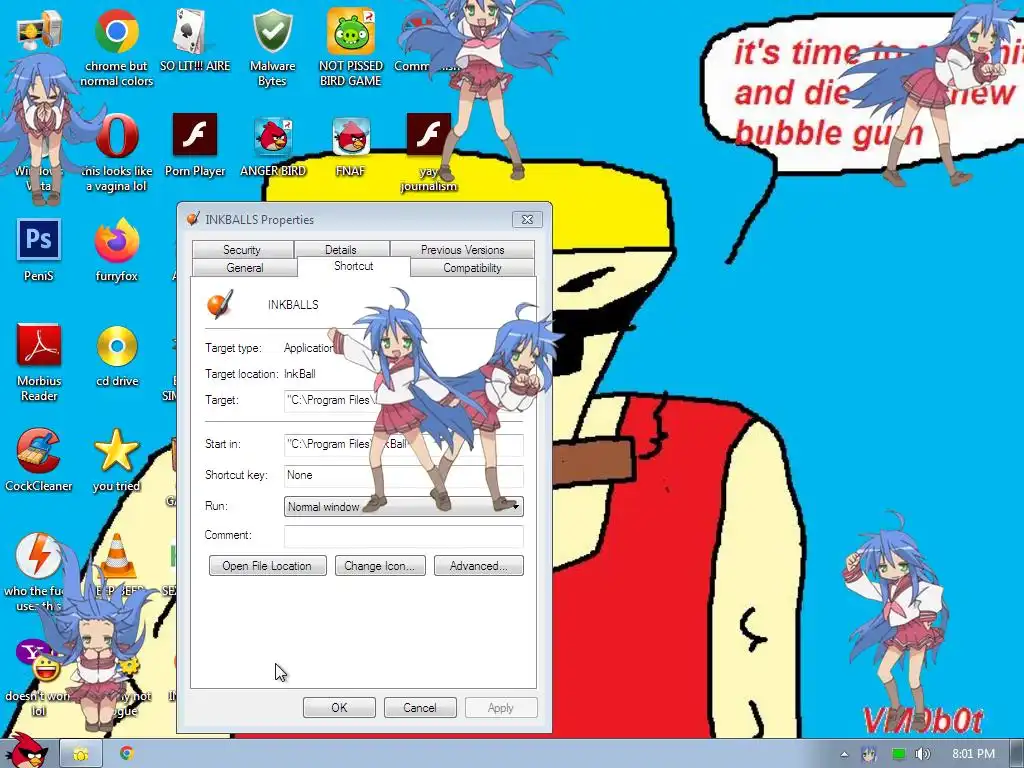Screen dimensions: 1024x768
Task: Select the Shortcut tab
Action: point(353,266)
